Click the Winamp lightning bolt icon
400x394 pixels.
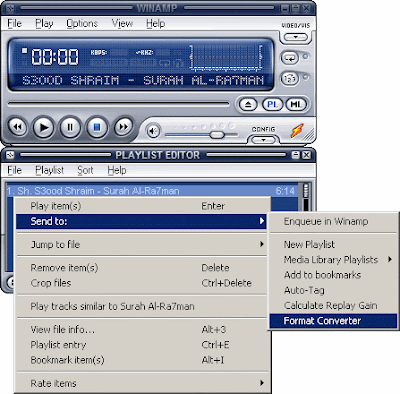(297, 130)
